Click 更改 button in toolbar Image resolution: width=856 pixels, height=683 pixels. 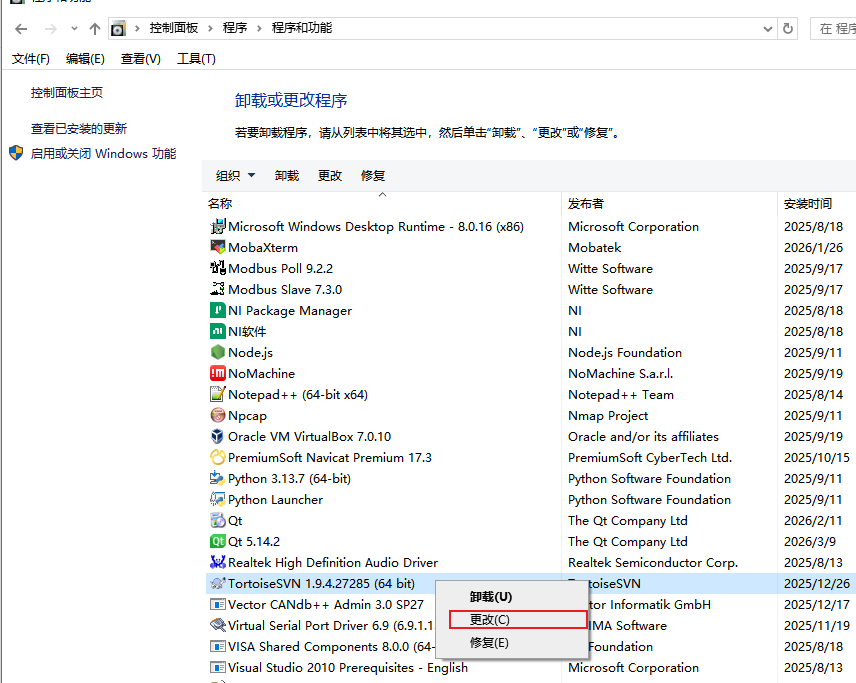pos(330,176)
